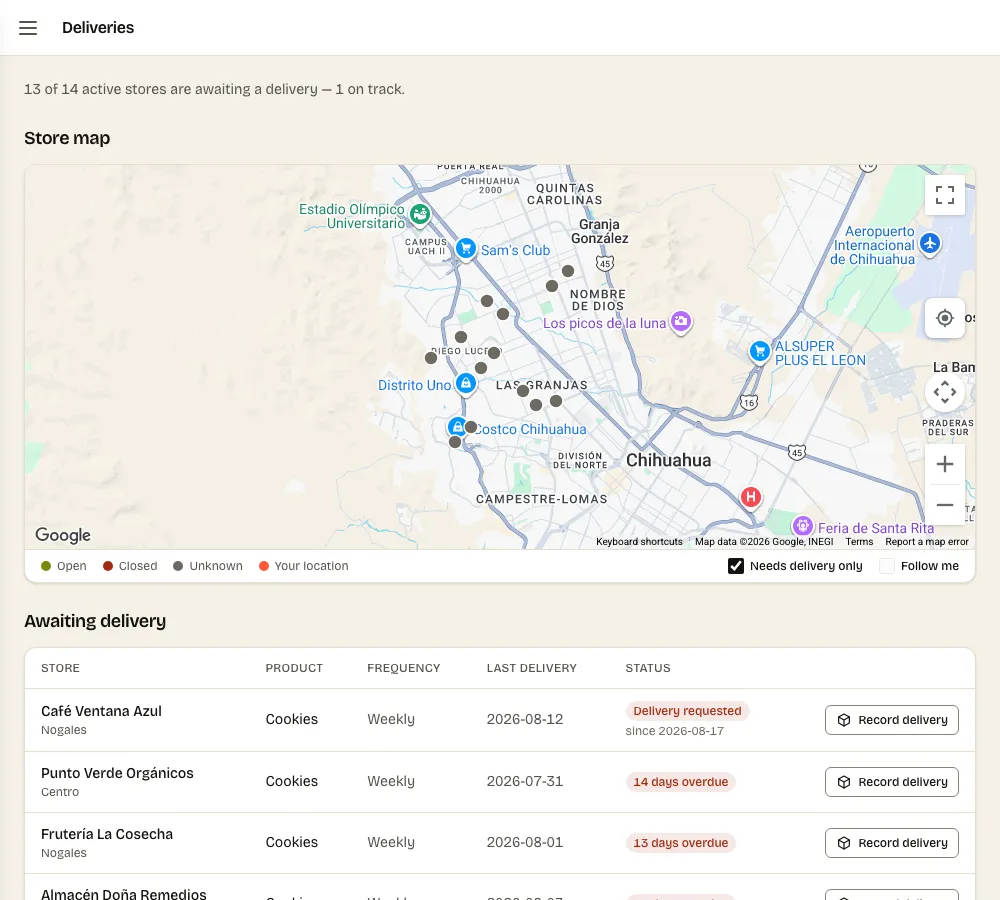Image resolution: width=1000 pixels, height=900 pixels.
Task: Record delivery for Frutería La Cosecha
Action: [892, 843]
